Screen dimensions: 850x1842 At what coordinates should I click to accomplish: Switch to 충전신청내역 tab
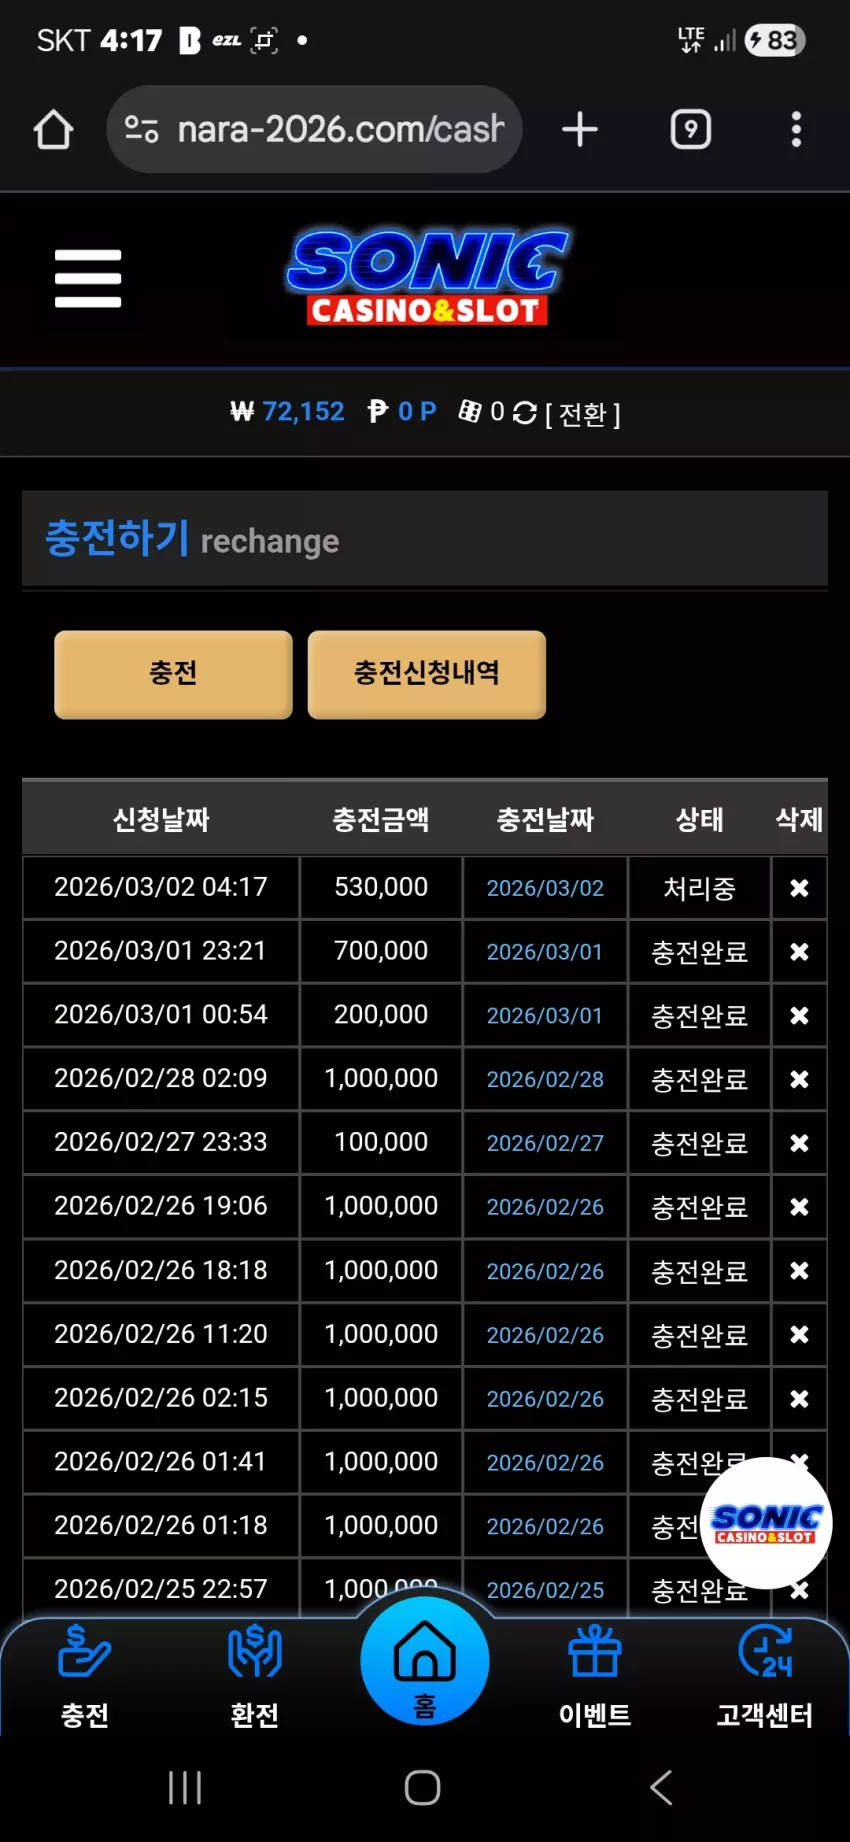click(427, 674)
